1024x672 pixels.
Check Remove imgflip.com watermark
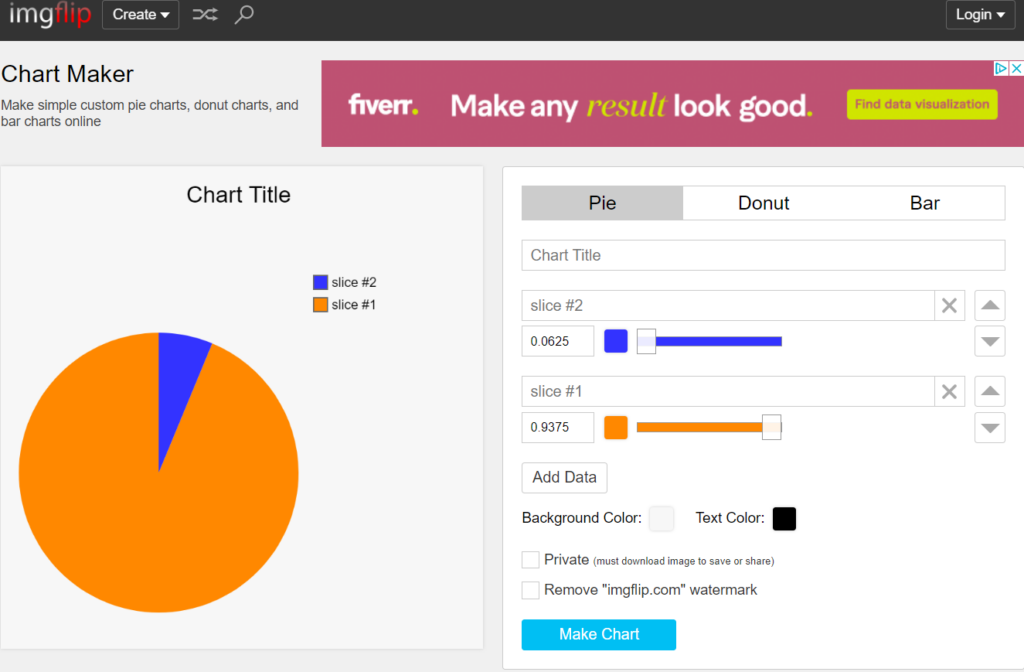pos(530,590)
